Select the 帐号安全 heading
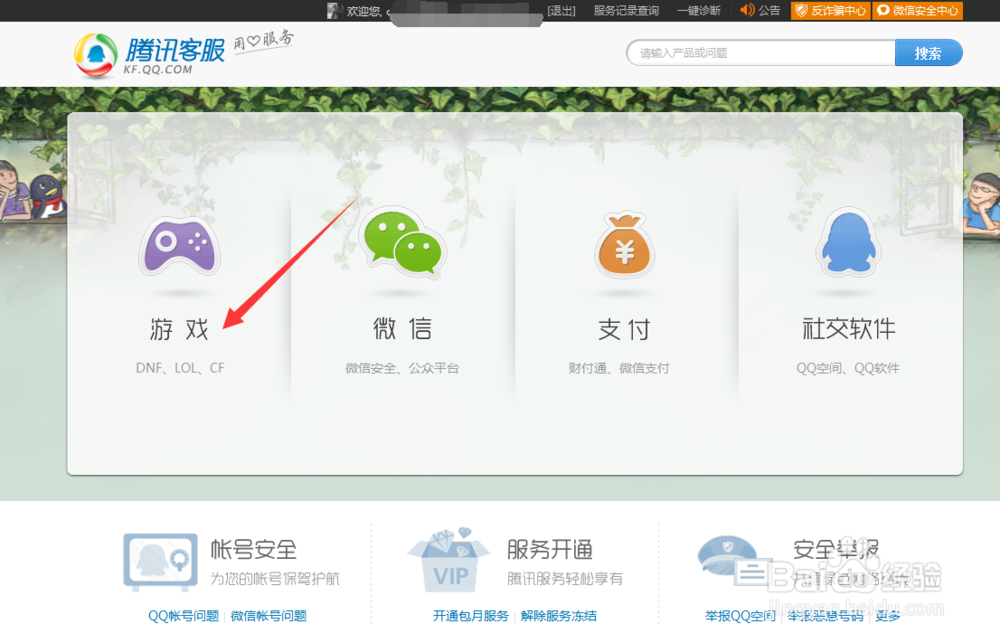 pyautogui.click(x=254, y=549)
